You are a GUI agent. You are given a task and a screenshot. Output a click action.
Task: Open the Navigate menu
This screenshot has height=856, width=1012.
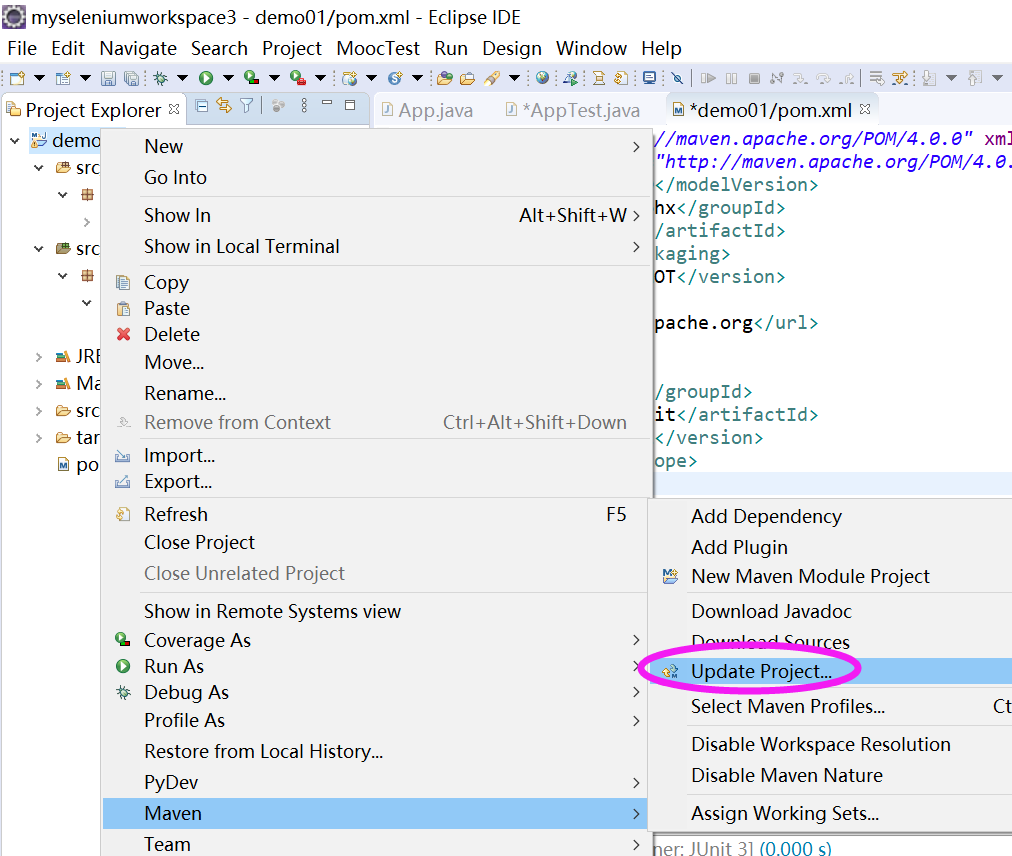coord(138,48)
